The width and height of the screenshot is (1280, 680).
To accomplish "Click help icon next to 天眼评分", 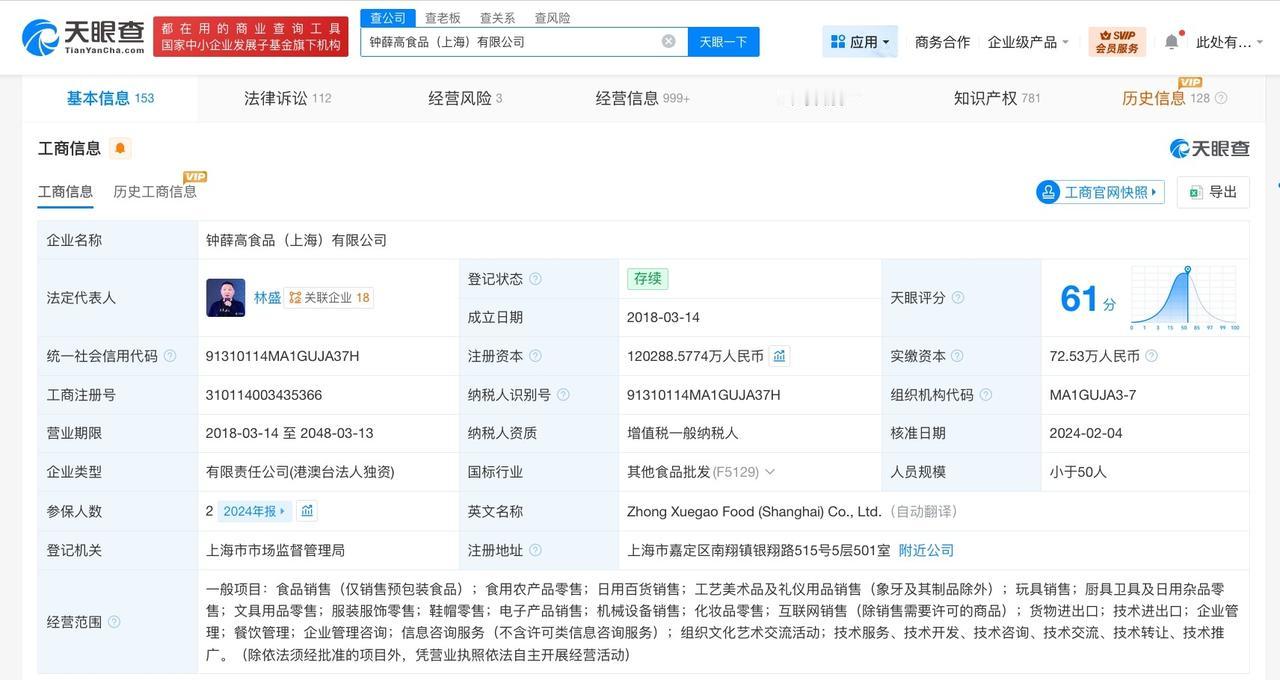I will pos(958,298).
